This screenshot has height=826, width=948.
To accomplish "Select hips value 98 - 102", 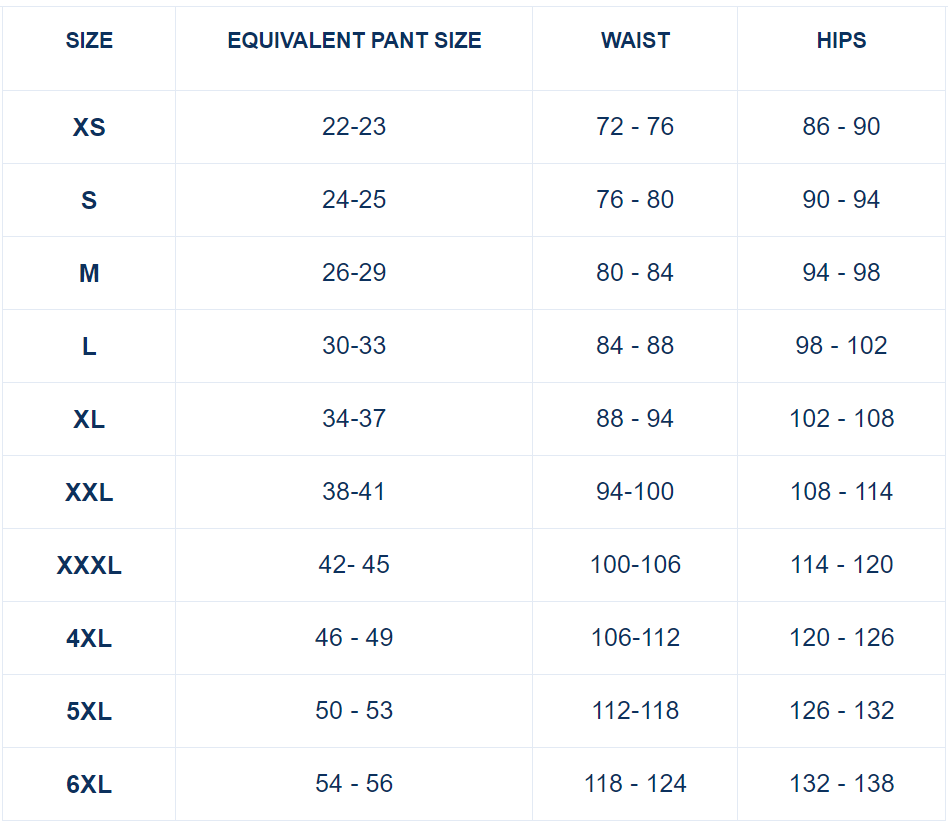I will pos(842,346).
